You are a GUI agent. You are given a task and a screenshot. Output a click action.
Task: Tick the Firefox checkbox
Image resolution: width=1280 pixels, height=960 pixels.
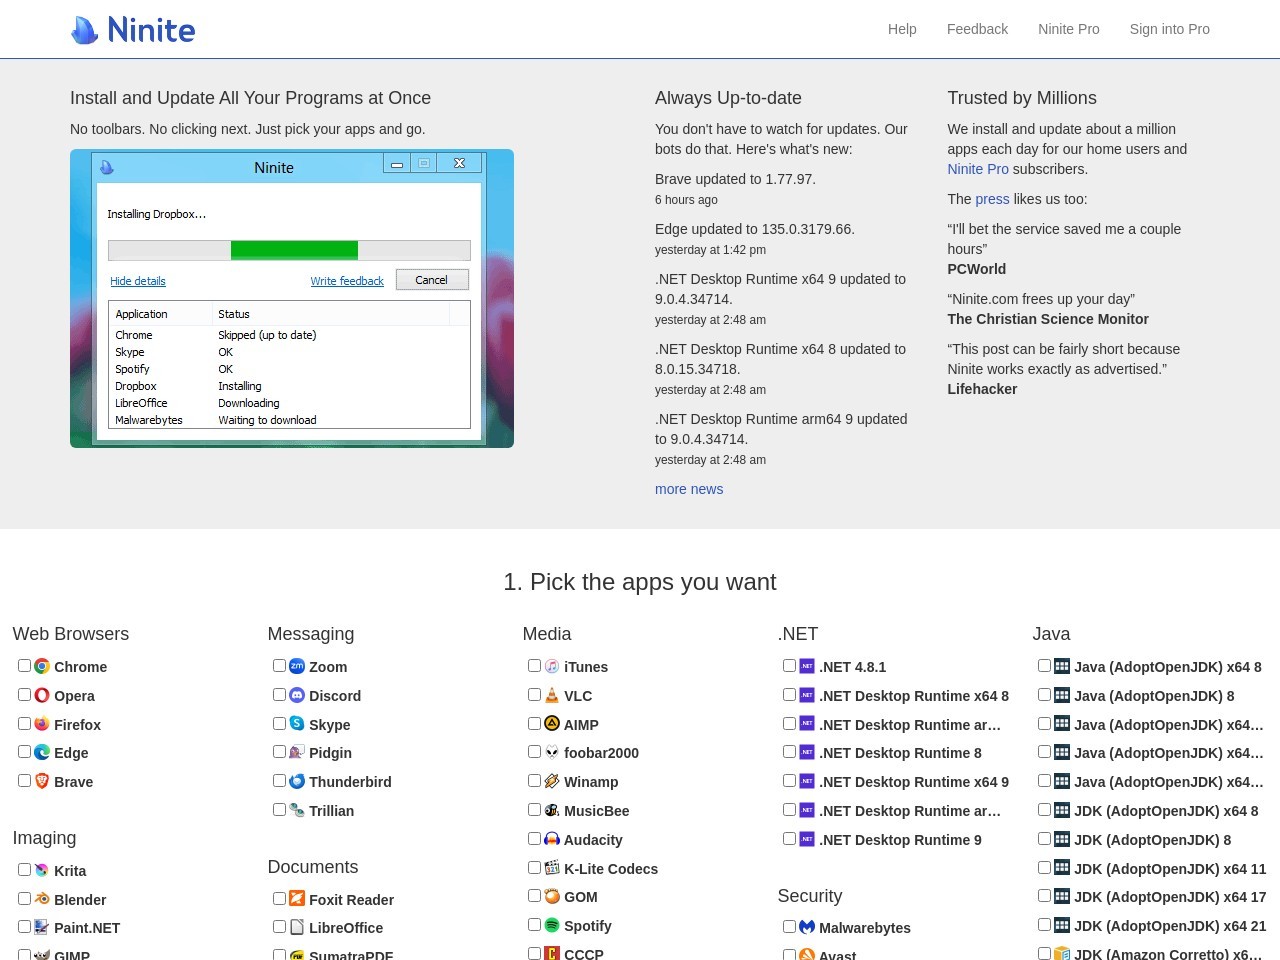coord(24,723)
